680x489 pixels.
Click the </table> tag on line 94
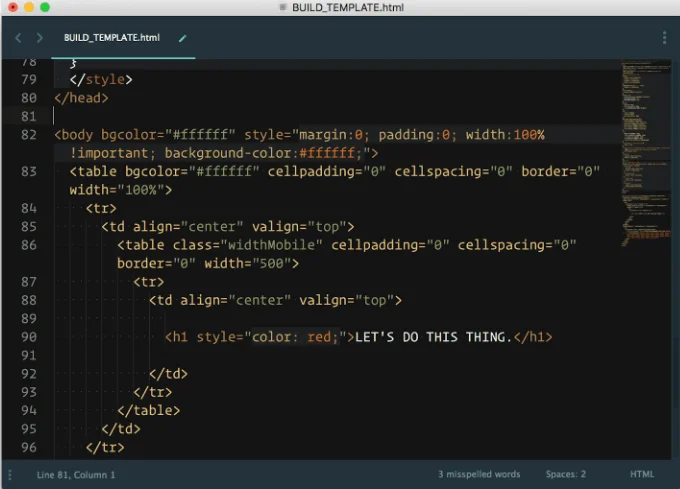148,410
